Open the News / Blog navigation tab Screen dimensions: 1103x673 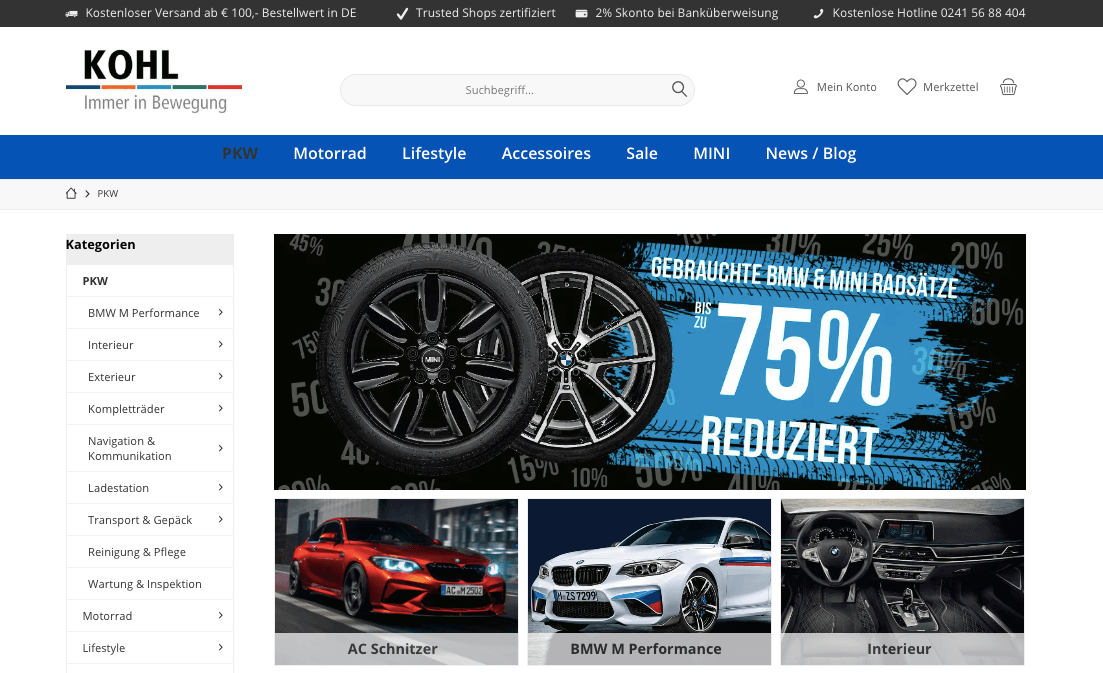point(810,153)
